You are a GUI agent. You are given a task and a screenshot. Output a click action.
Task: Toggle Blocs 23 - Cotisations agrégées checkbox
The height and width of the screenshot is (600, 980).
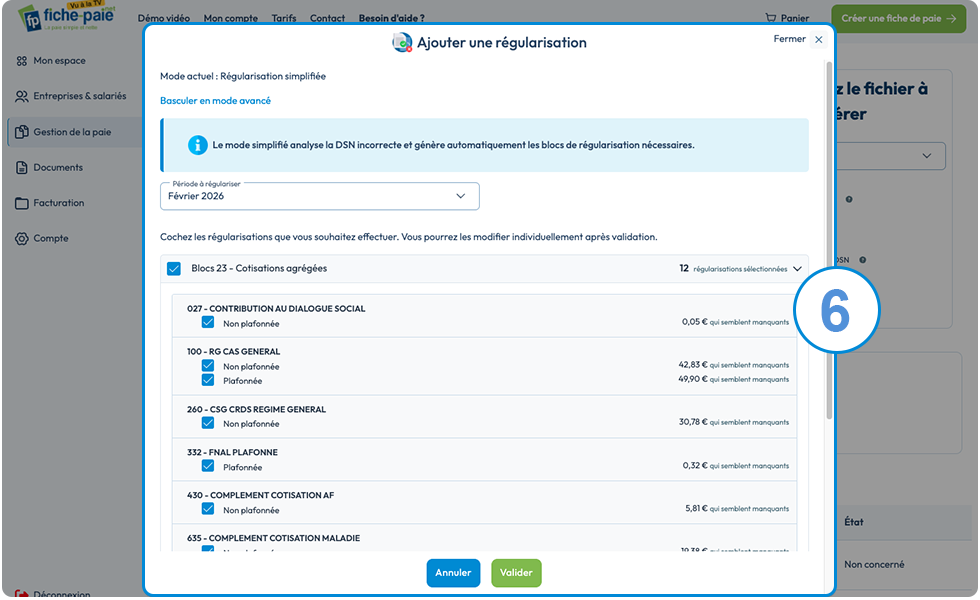pos(174,269)
